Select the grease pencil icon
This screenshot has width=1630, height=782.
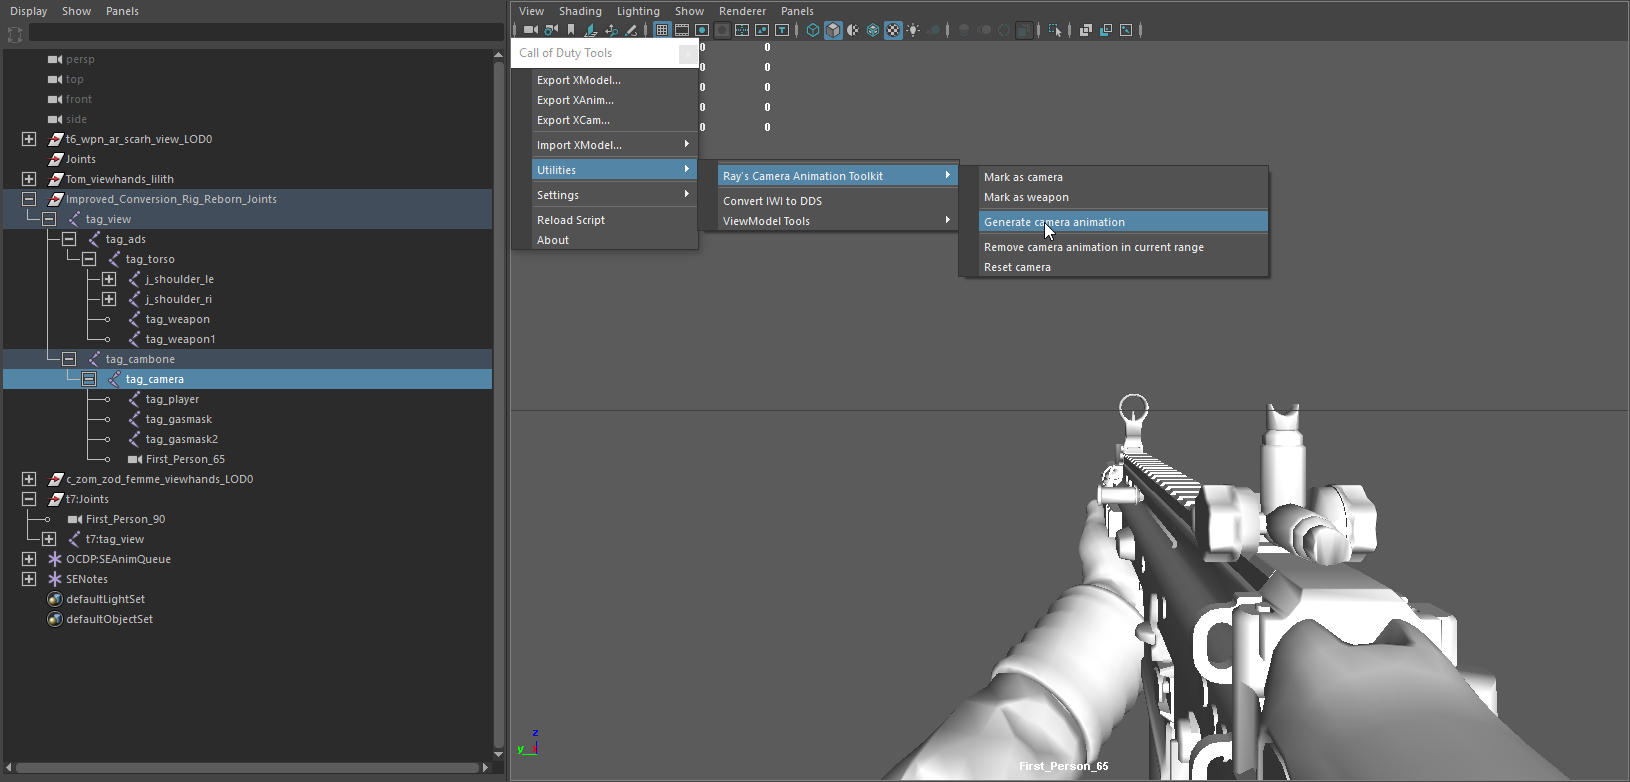pyautogui.click(x=631, y=30)
